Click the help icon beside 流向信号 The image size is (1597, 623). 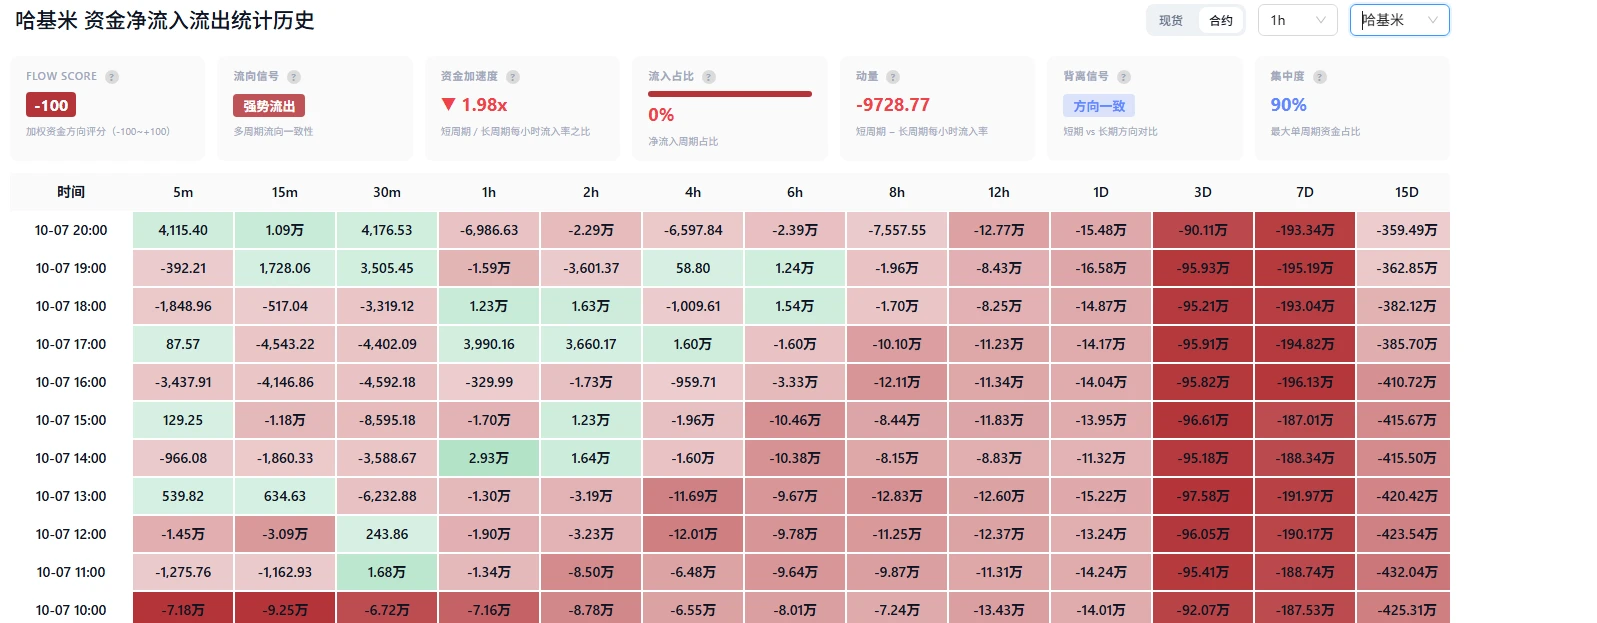coord(294,77)
